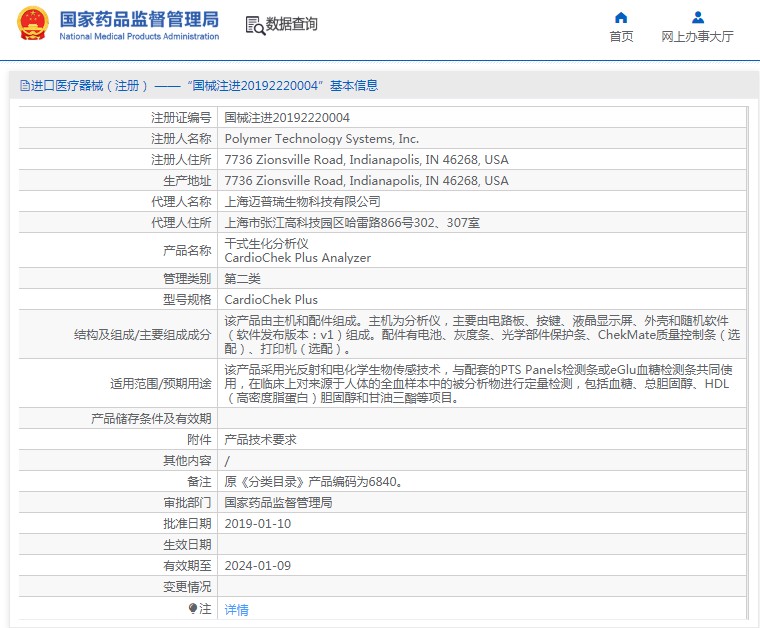Viewport: 760px width, 628px height.
Task: Click 第二类 management category value
Action: point(242,279)
